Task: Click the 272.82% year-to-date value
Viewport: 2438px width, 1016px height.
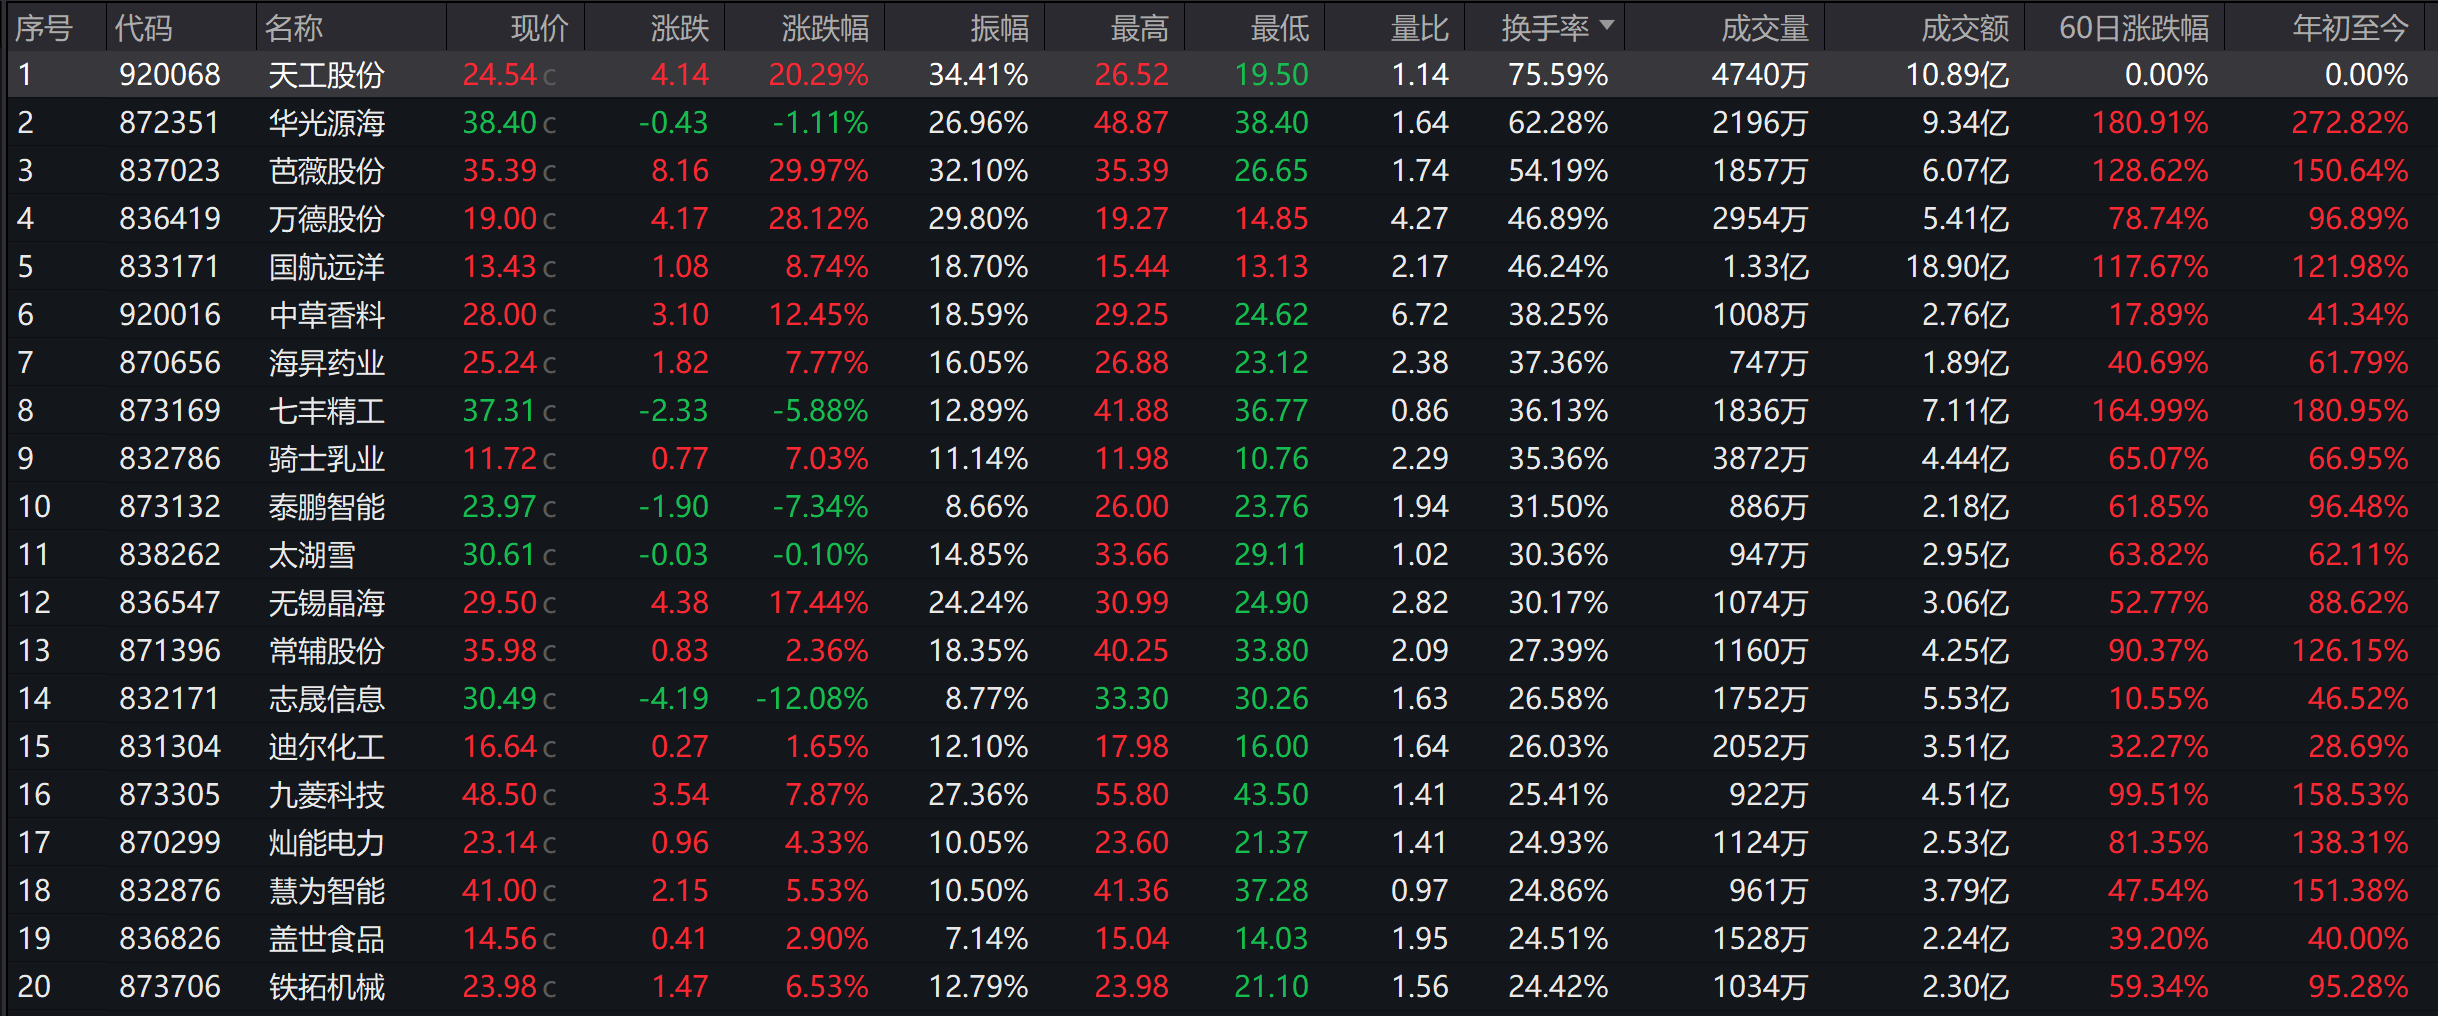Action: 2350,123
